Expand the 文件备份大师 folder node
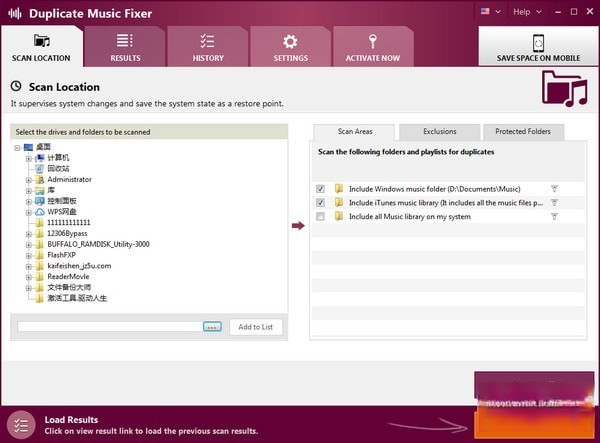This screenshot has width=600, height=443. point(29,288)
